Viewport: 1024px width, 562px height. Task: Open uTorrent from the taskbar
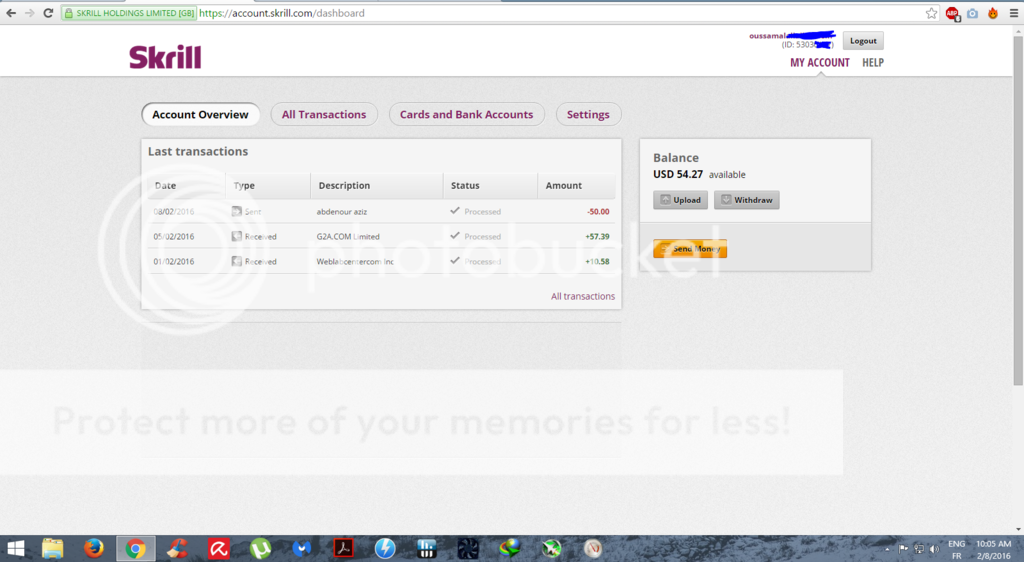[261, 549]
